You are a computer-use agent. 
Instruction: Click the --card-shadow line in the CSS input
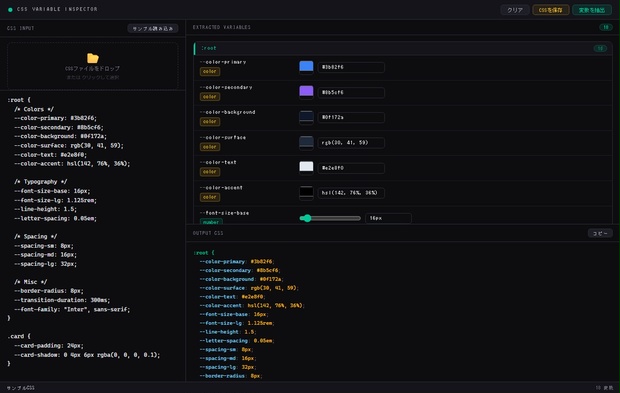point(87,355)
